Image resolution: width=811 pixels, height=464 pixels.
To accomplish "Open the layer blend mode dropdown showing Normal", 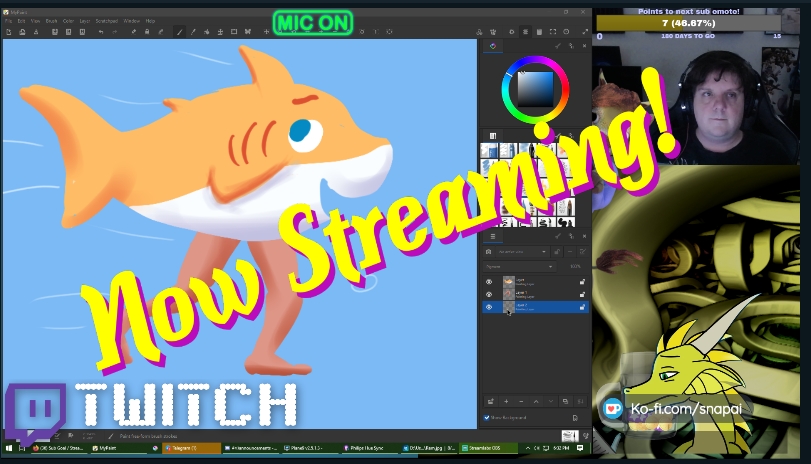I will point(519,267).
